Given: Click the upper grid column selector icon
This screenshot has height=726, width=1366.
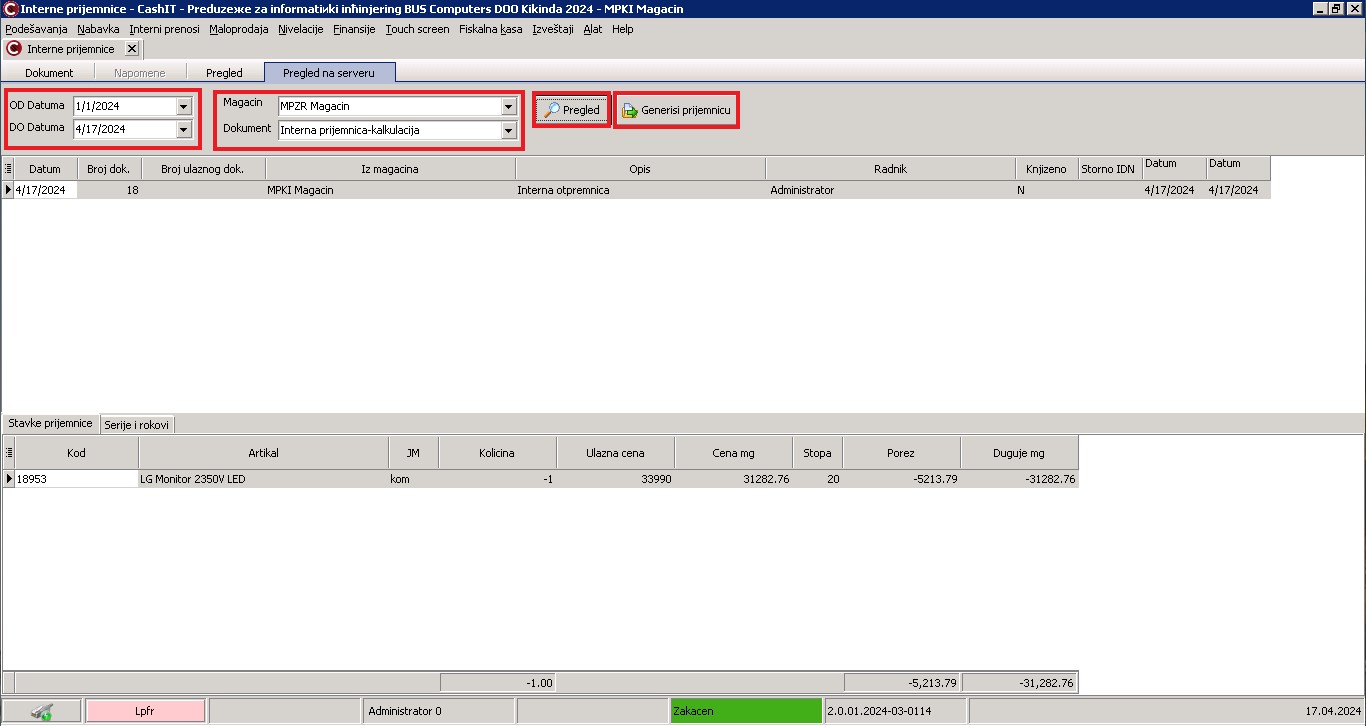Looking at the screenshot, I should tap(8, 169).
